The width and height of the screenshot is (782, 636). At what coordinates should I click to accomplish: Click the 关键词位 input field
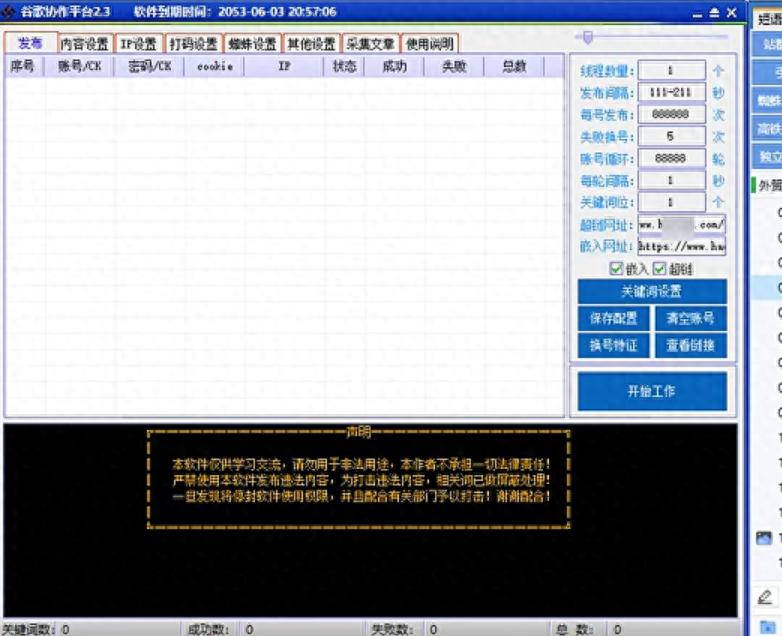coord(671,202)
